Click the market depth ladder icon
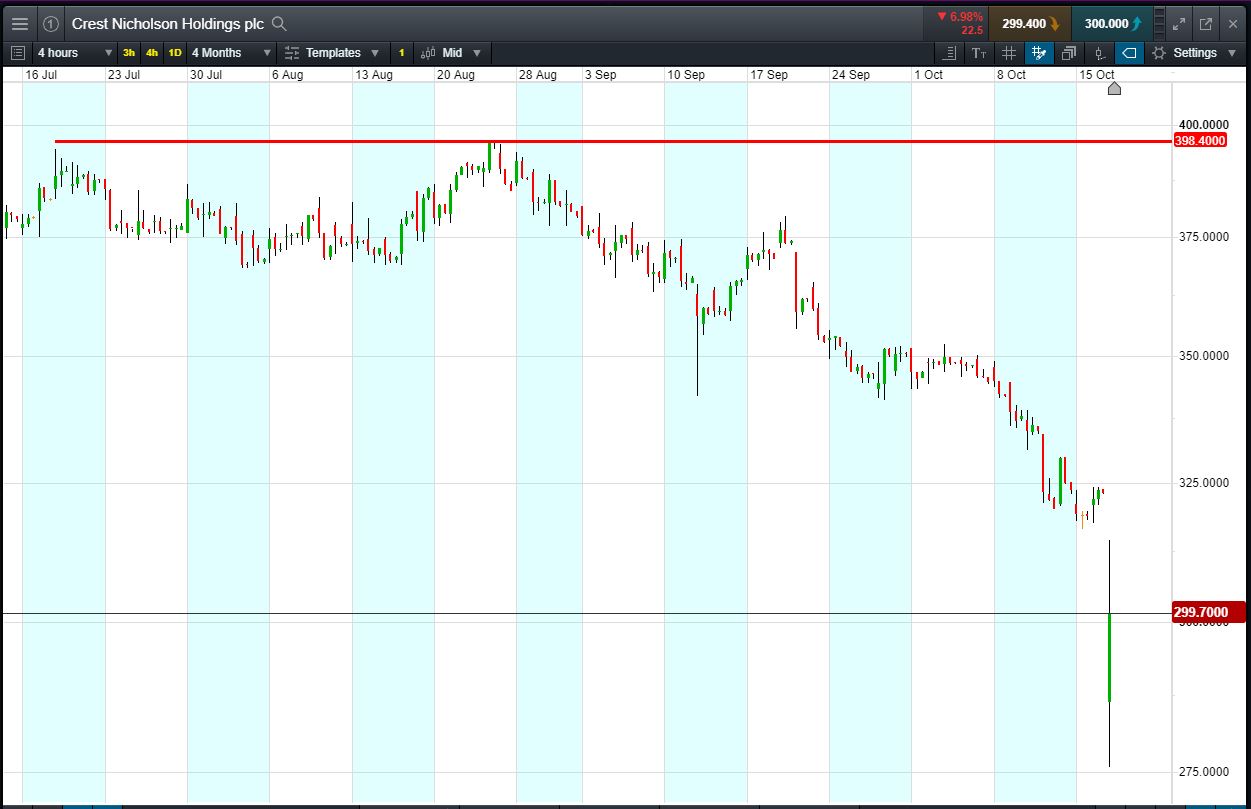Image resolution: width=1251 pixels, height=809 pixels. (1158, 23)
